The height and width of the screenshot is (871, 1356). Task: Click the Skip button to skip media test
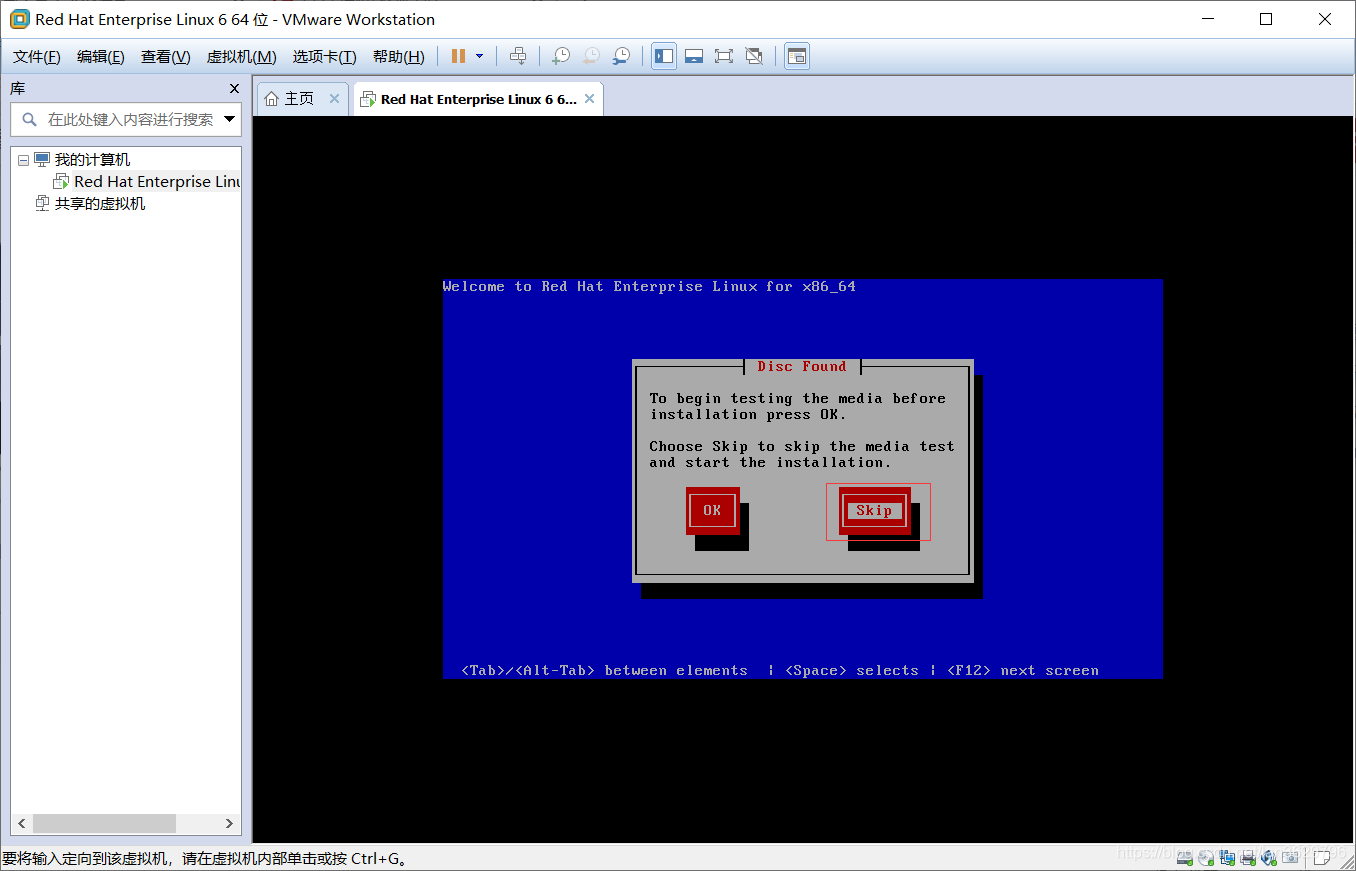(x=874, y=510)
